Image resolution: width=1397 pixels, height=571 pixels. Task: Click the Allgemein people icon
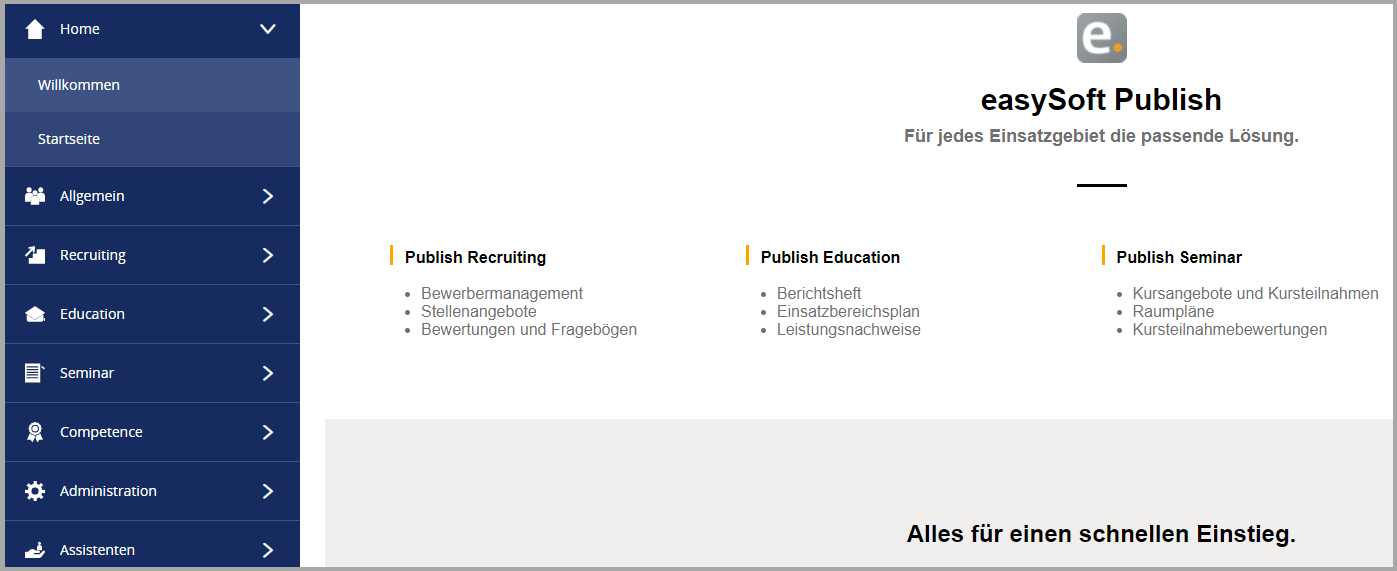click(35, 196)
